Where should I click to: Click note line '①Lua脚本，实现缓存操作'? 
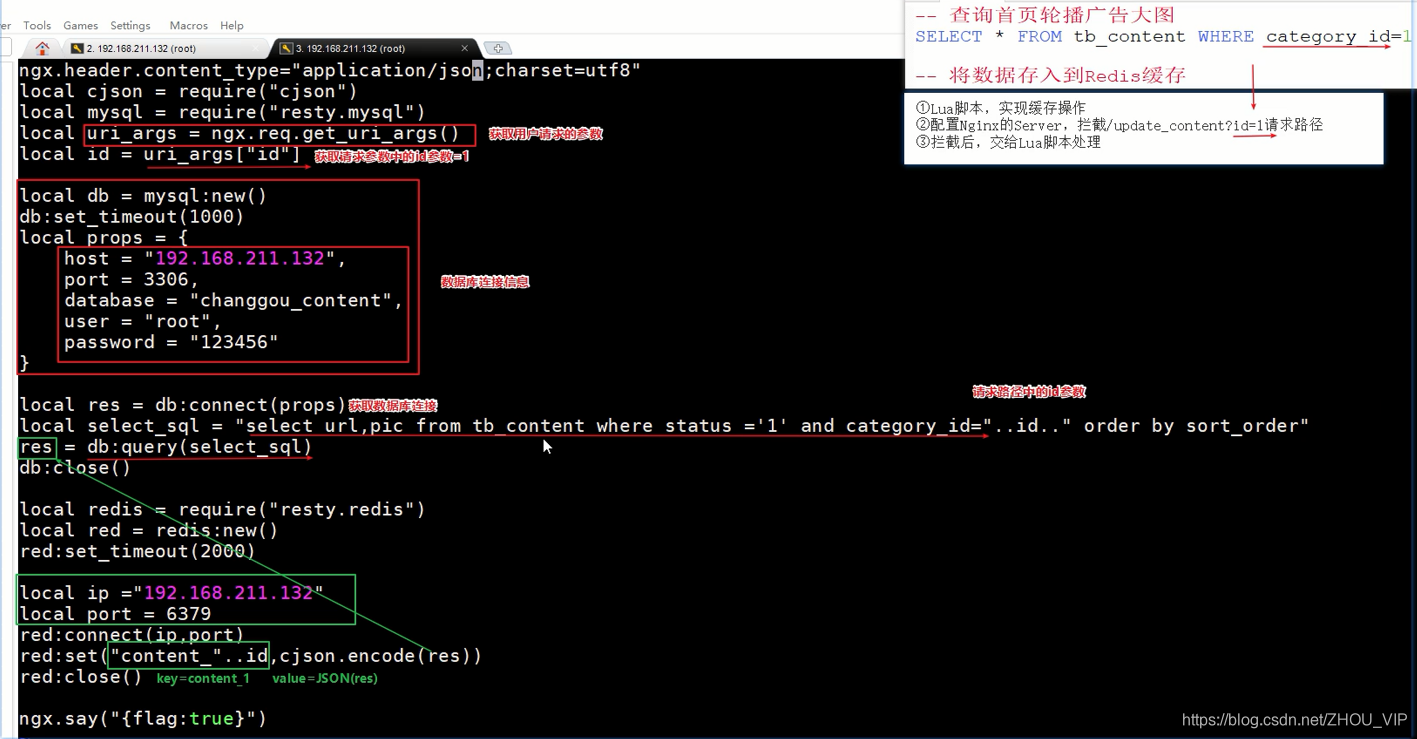[x=1001, y=108]
